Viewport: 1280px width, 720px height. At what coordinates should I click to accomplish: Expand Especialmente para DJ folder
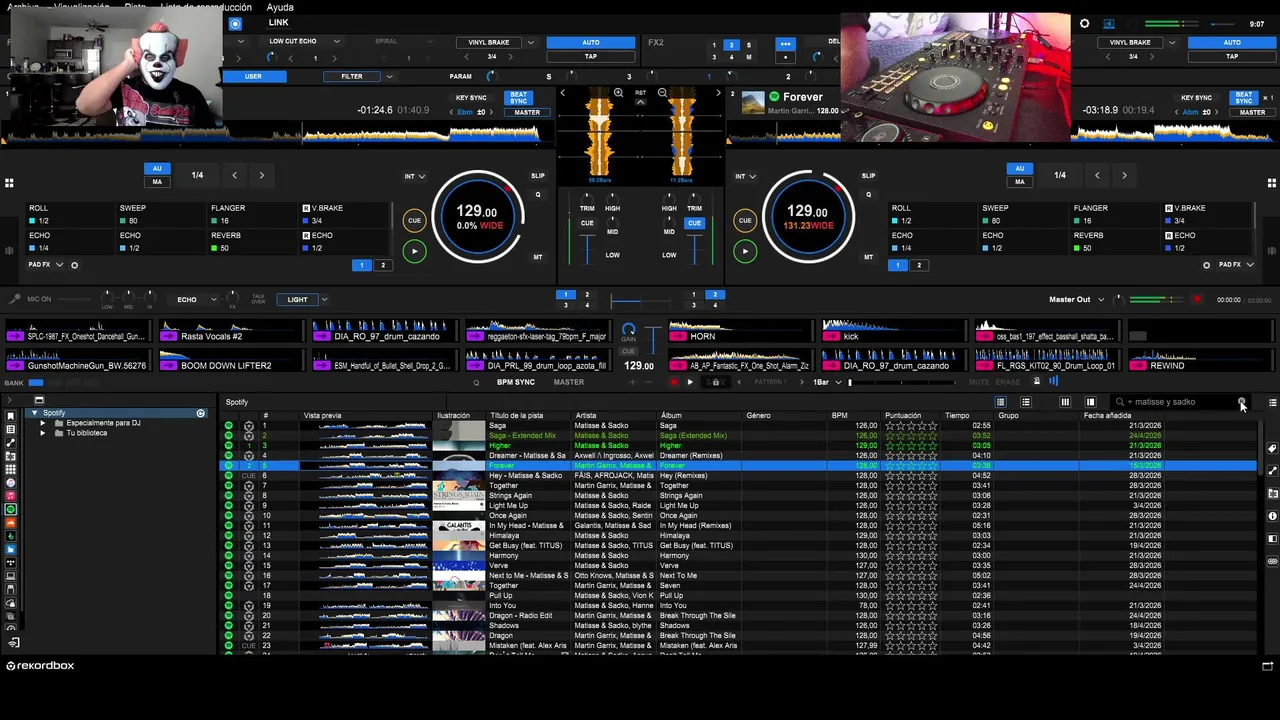[x=43, y=423]
